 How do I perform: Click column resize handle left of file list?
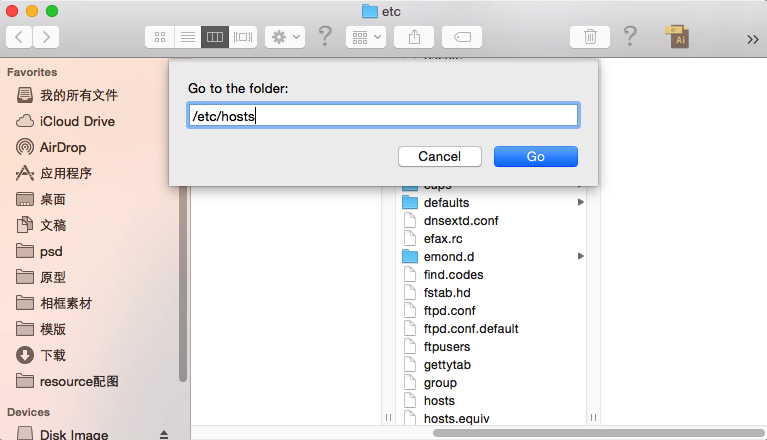click(388, 418)
